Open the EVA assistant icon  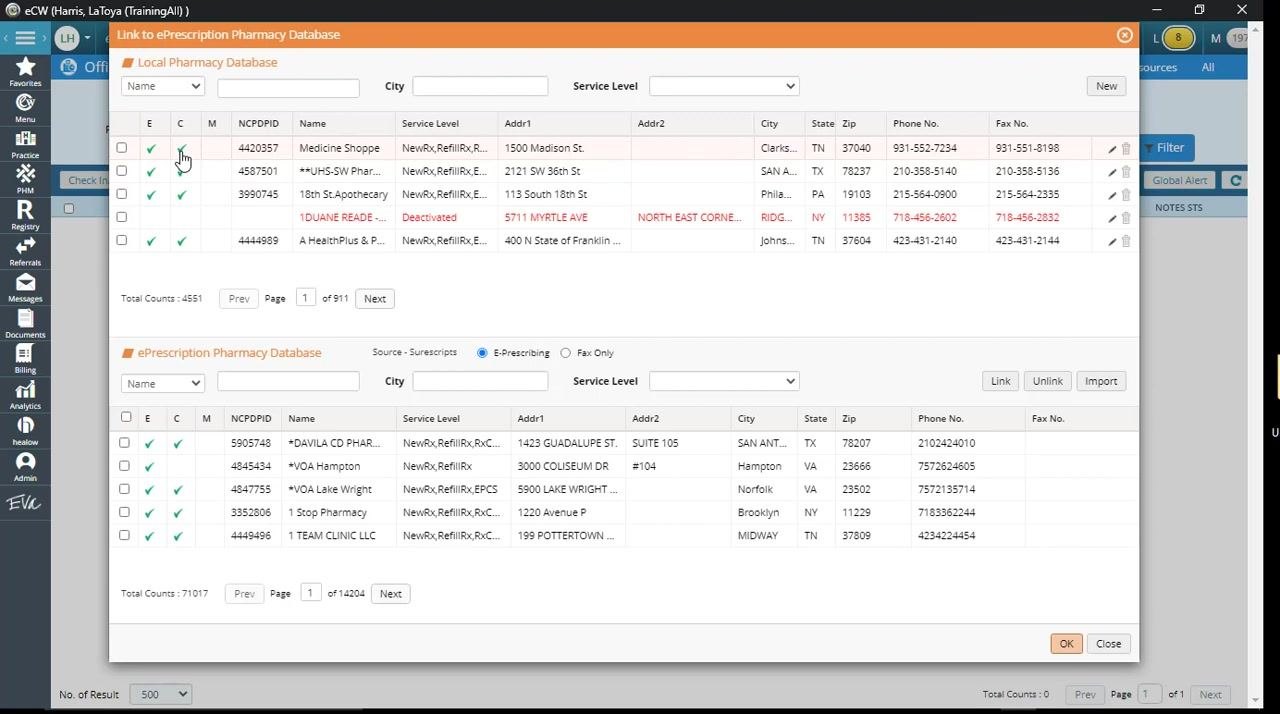(x=25, y=503)
